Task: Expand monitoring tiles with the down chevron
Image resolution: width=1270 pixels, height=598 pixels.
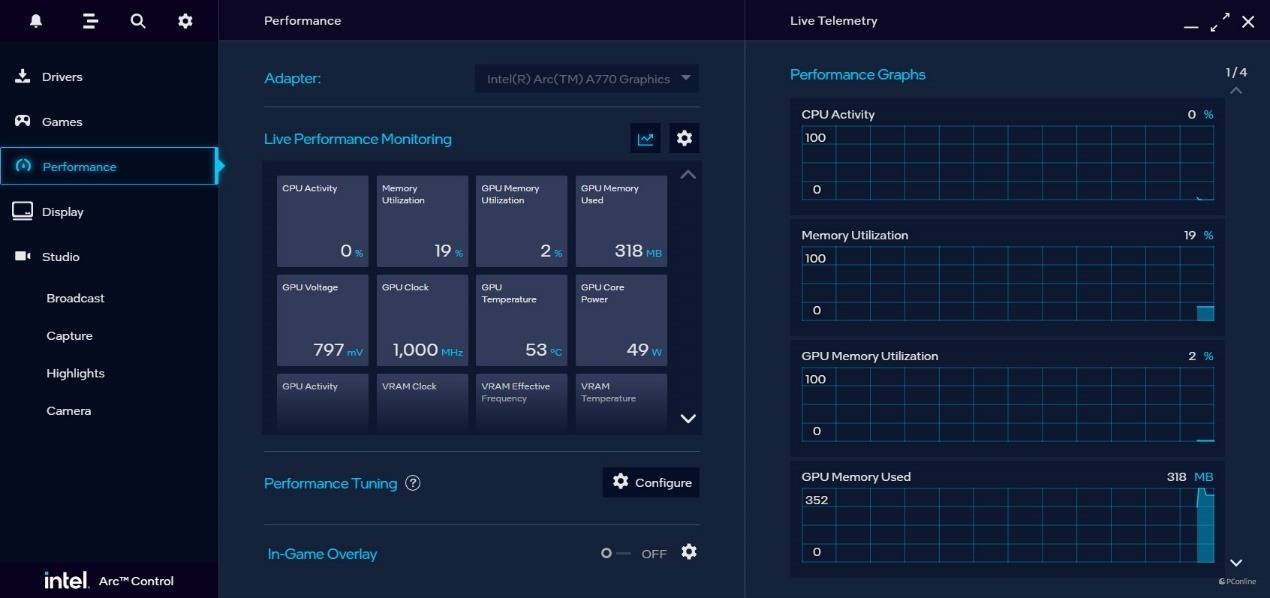Action: coord(688,419)
